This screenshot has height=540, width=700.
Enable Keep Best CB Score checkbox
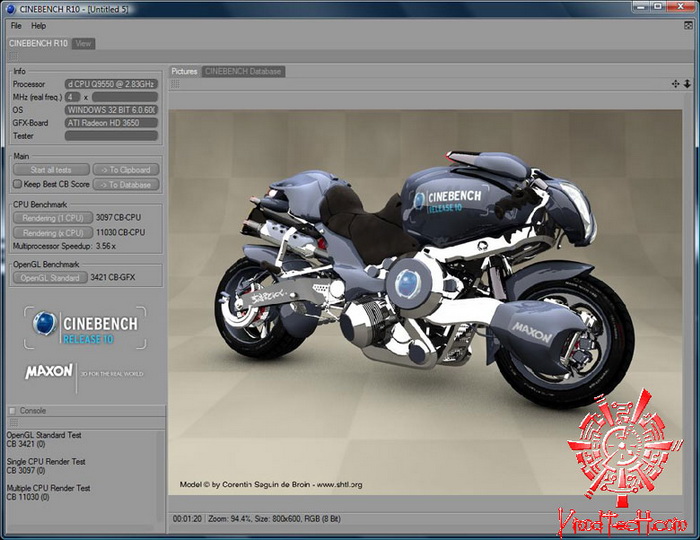(17, 184)
